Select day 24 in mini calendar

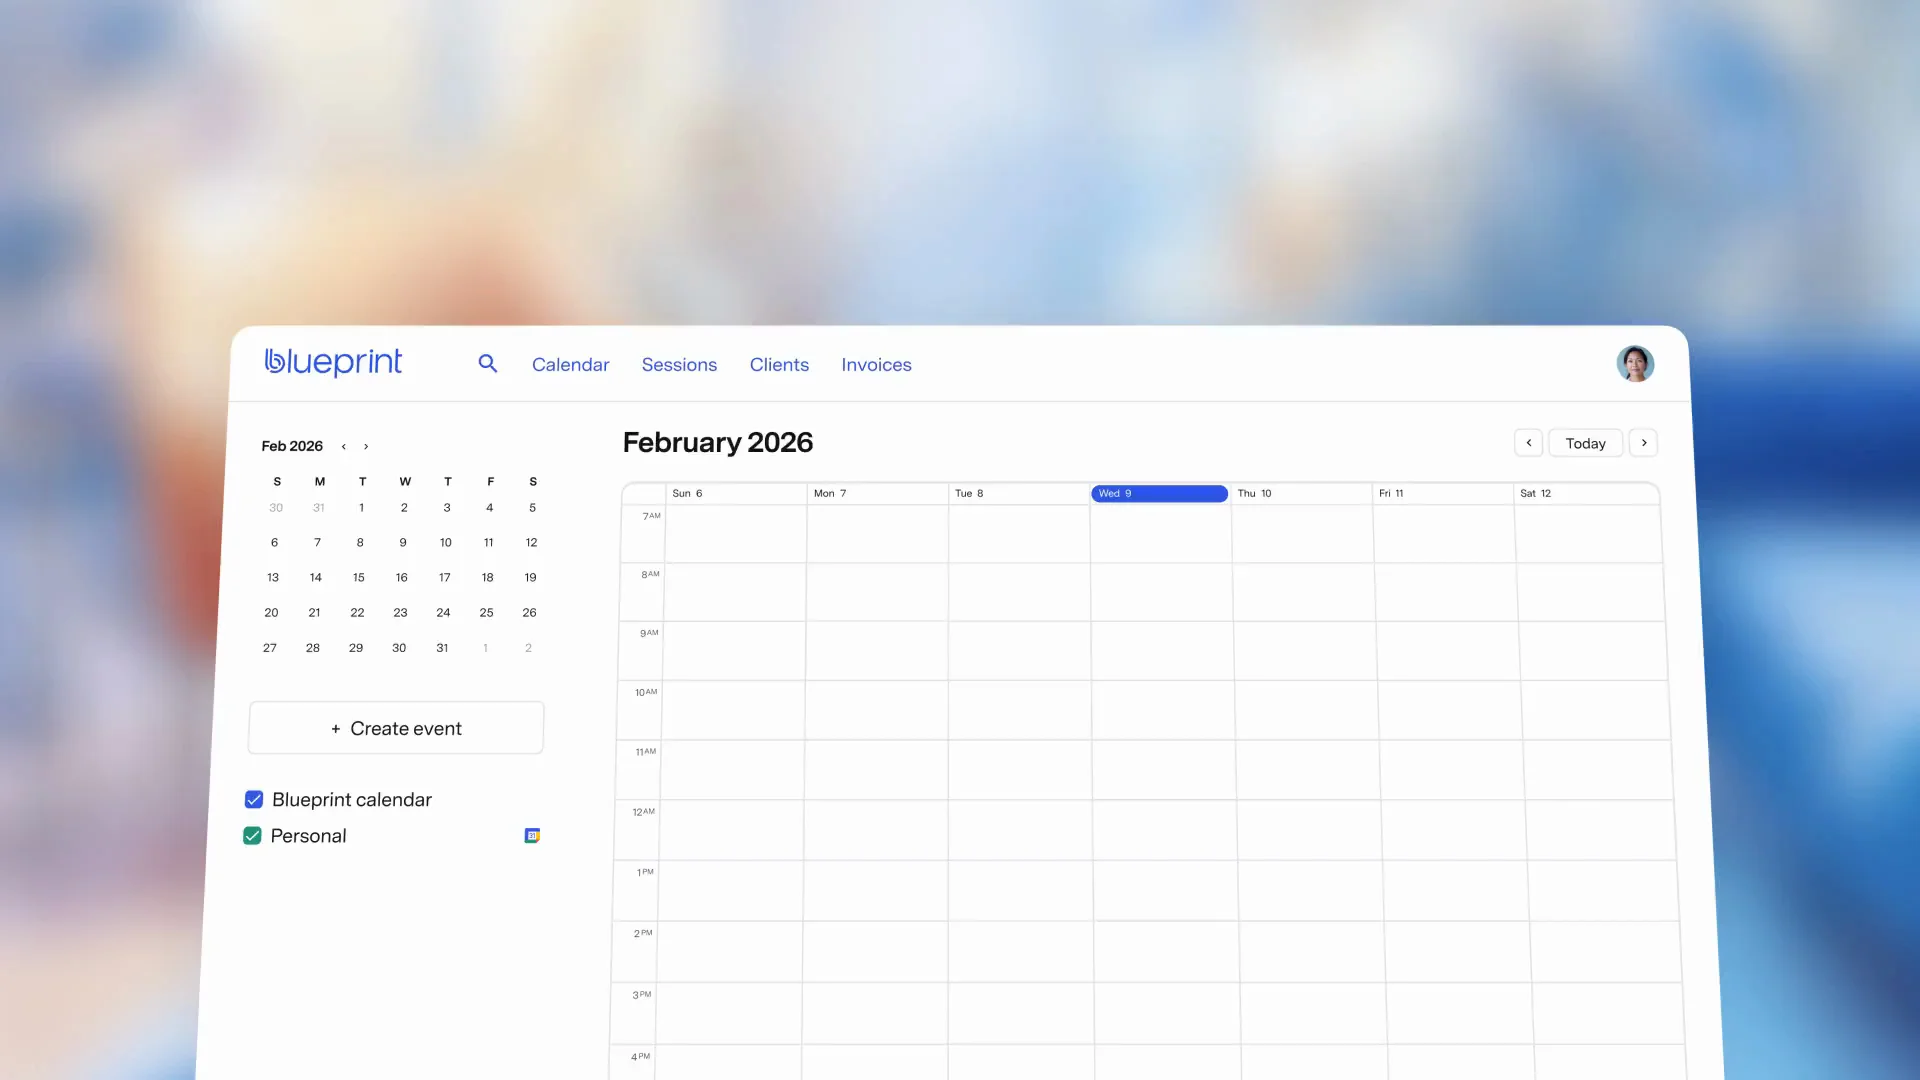443,613
